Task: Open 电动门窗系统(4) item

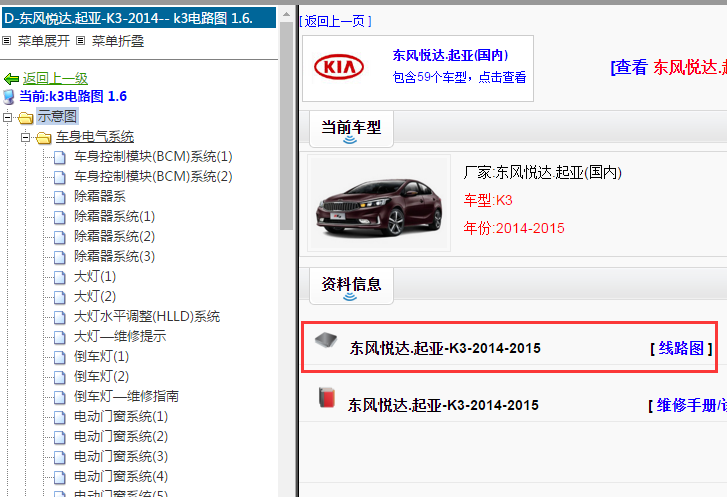Action: (x=121, y=477)
